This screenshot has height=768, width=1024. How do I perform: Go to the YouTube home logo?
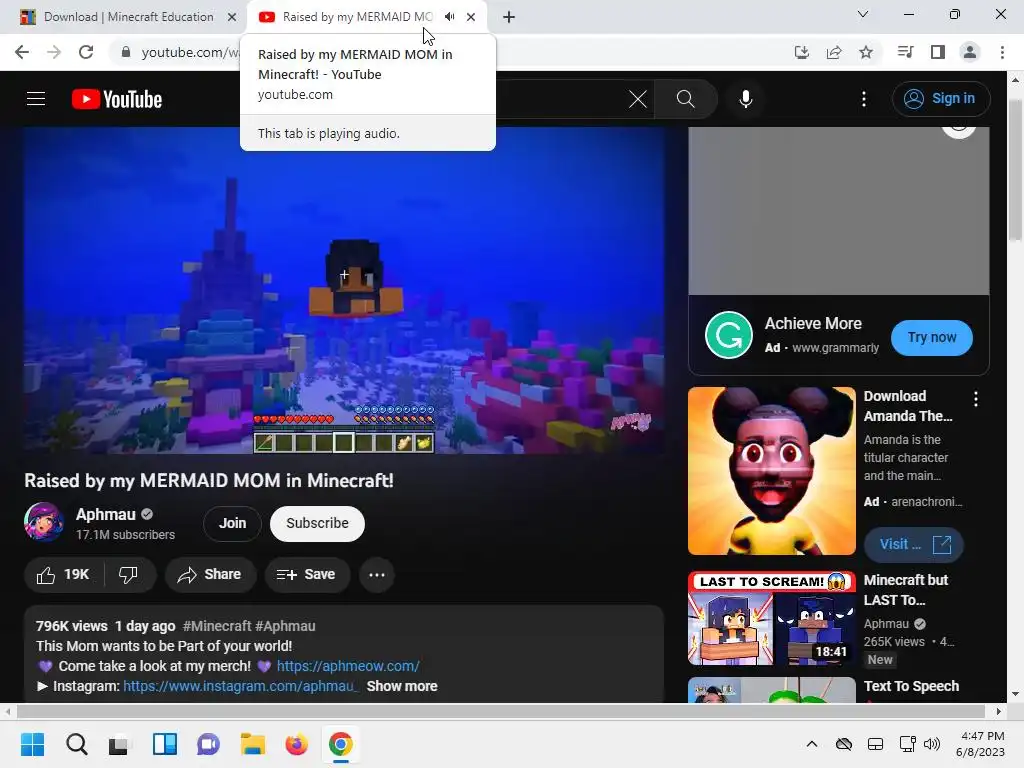117,99
